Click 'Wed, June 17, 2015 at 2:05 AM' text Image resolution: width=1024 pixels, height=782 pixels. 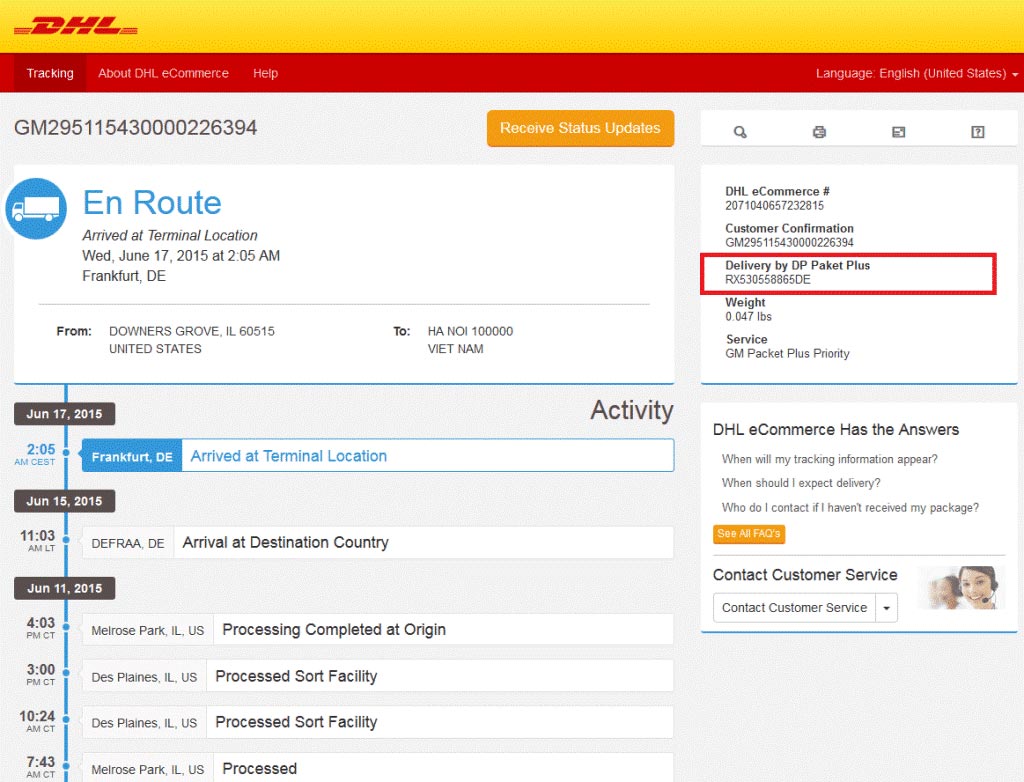point(181,255)
